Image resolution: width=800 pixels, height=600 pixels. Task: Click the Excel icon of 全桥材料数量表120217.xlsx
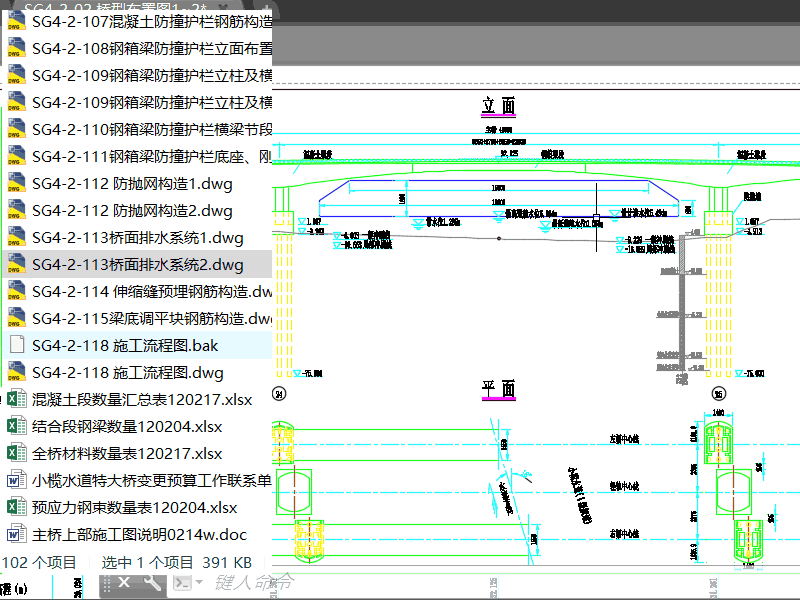[16, 454]
